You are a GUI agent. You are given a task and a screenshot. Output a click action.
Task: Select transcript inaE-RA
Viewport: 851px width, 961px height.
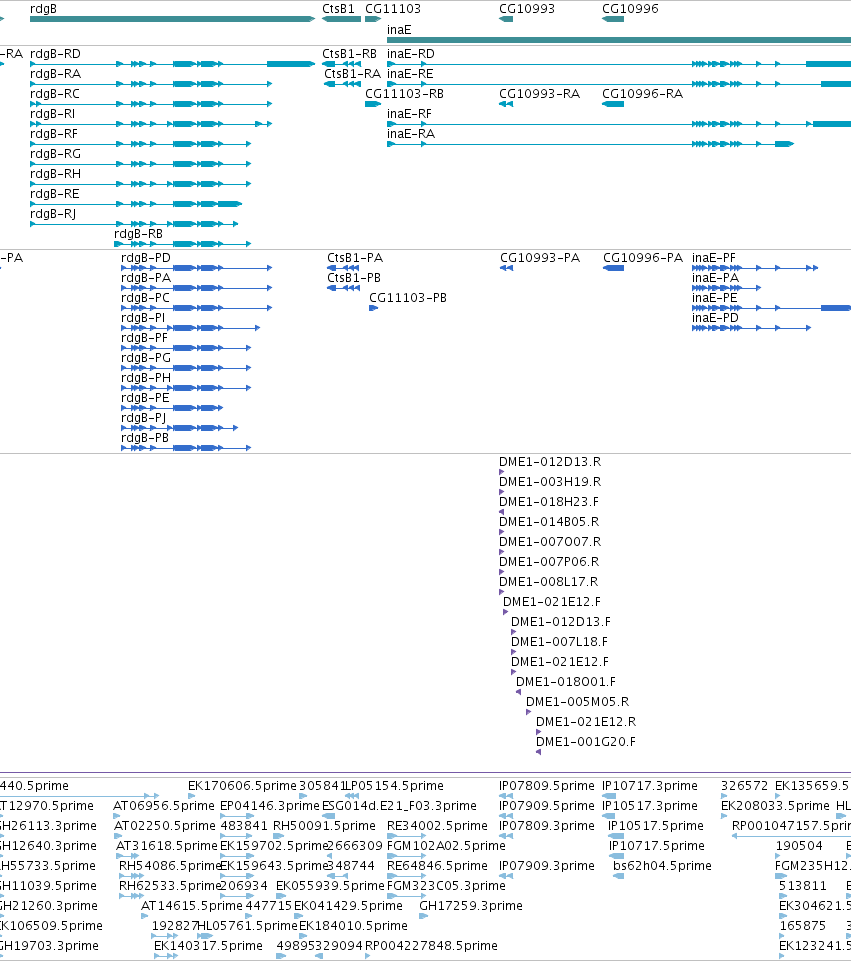pos(411,134)
